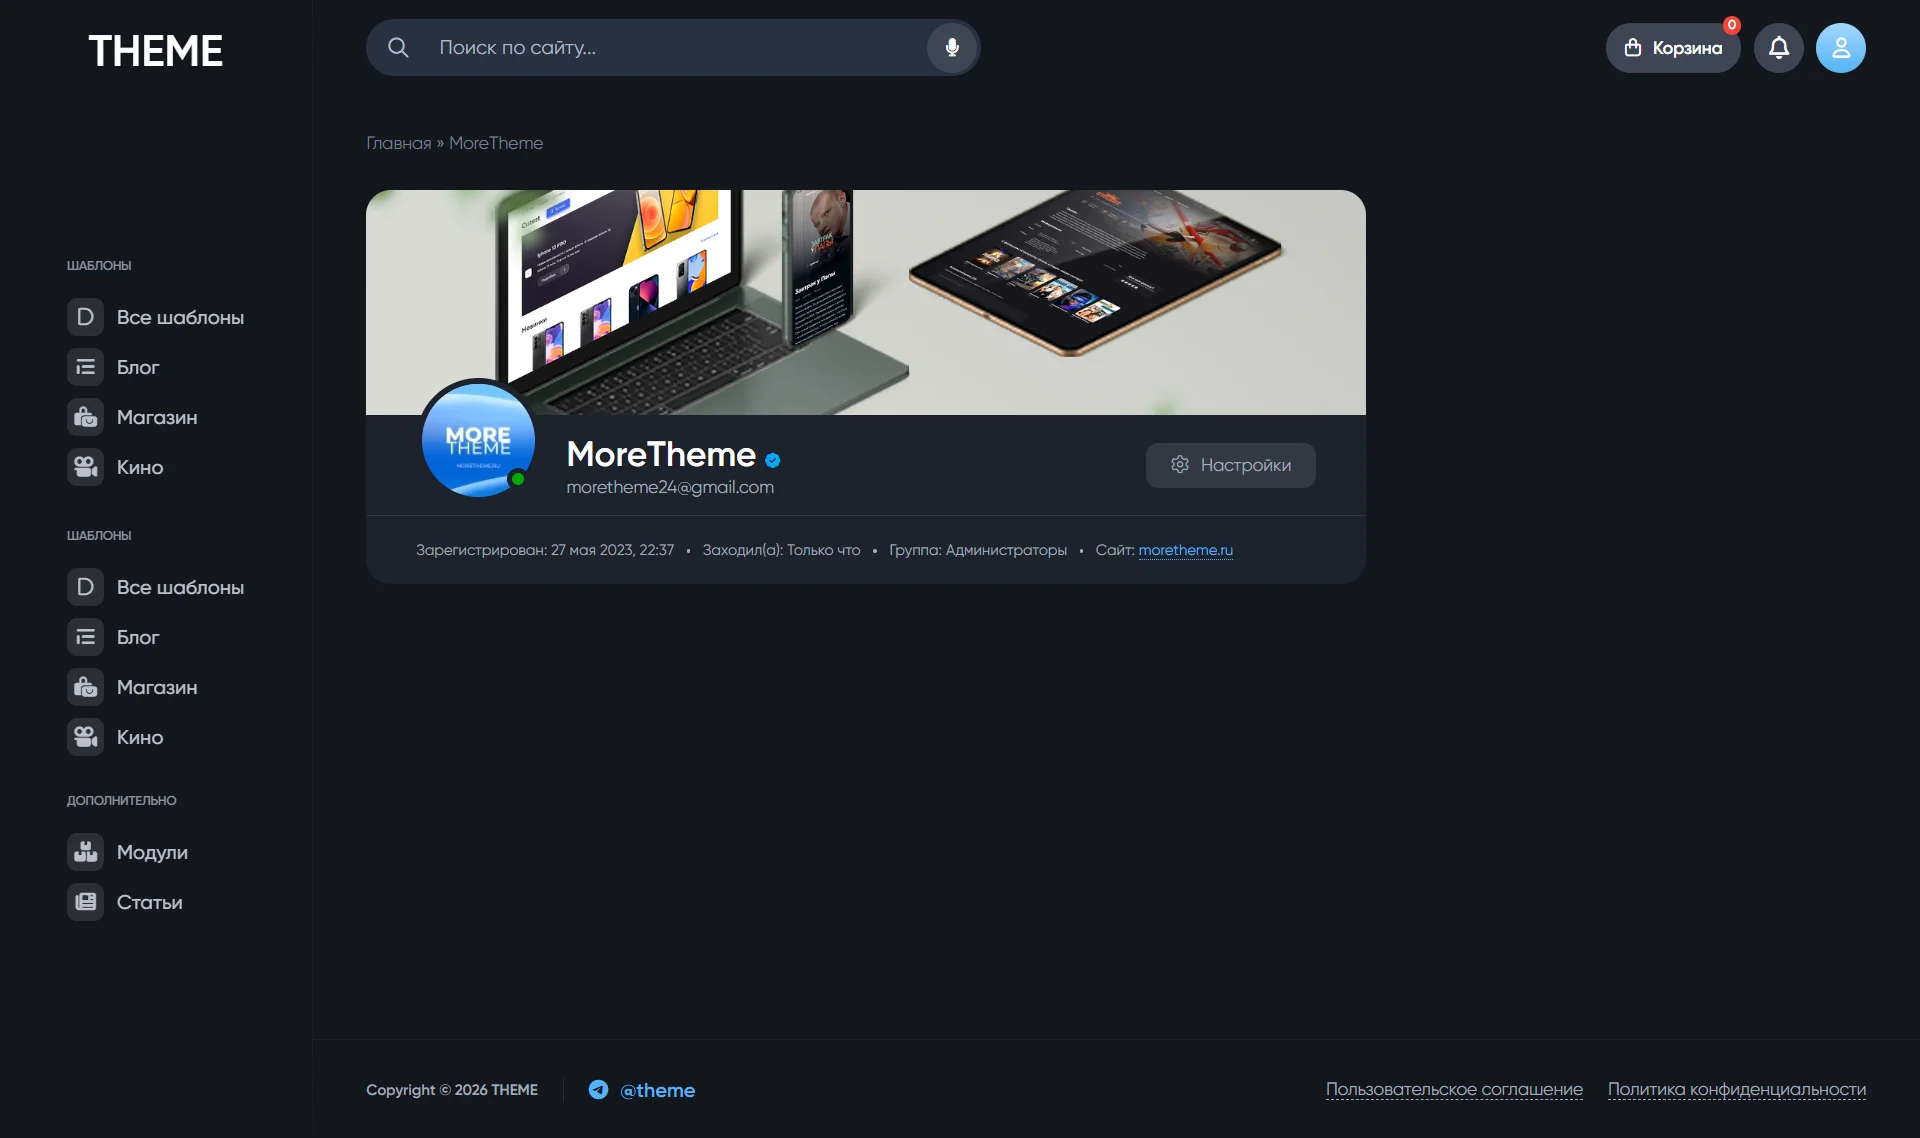Viewport: 1920px width, 1138px height.
Task: Open the Пользовательское соглашение link
Action: pos(1454,1089)
